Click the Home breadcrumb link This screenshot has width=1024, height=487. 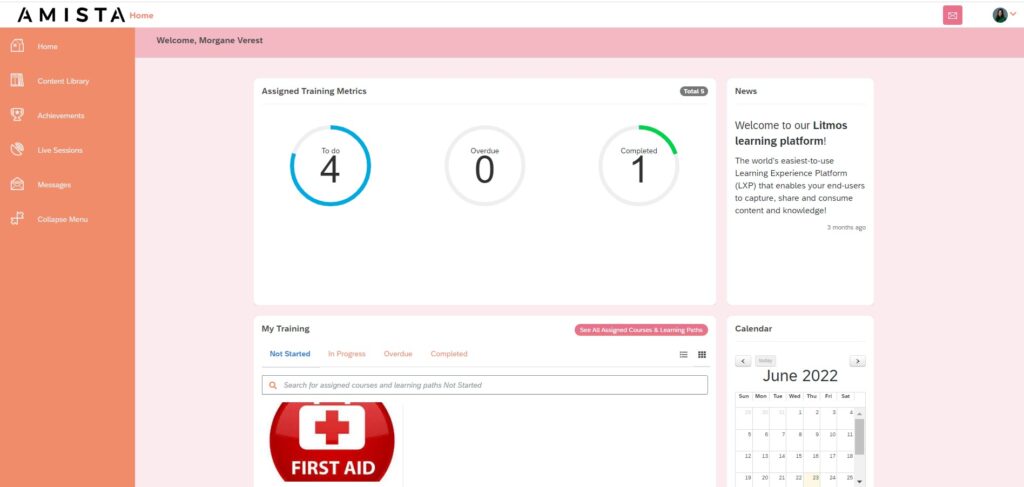142,16
